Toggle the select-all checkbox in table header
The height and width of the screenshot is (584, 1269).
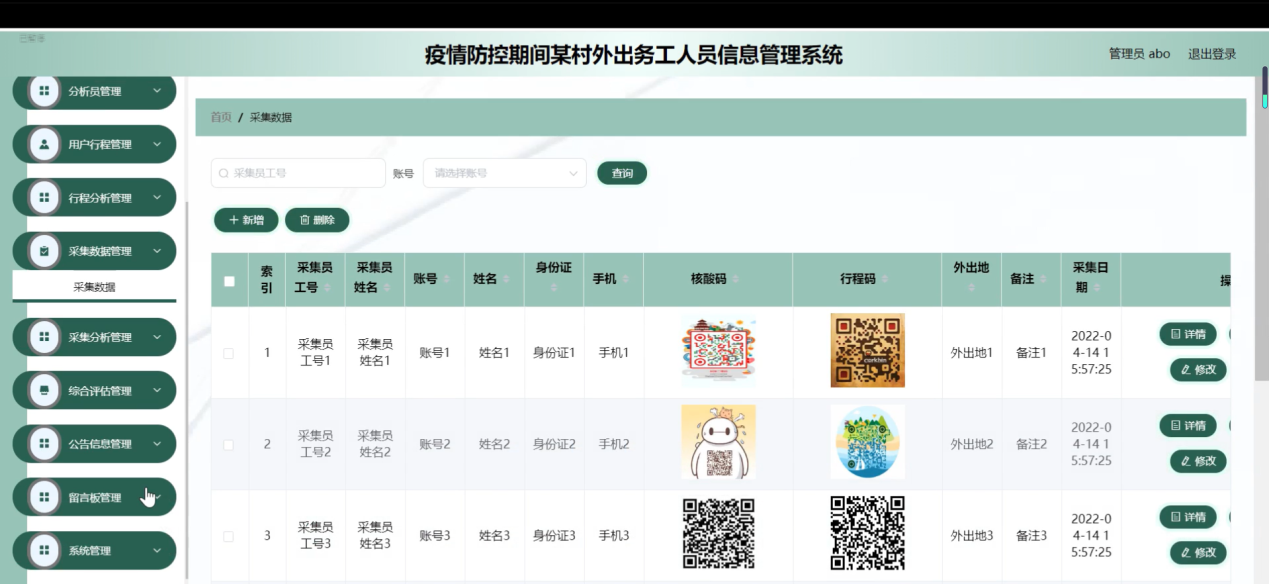point(229,281)
